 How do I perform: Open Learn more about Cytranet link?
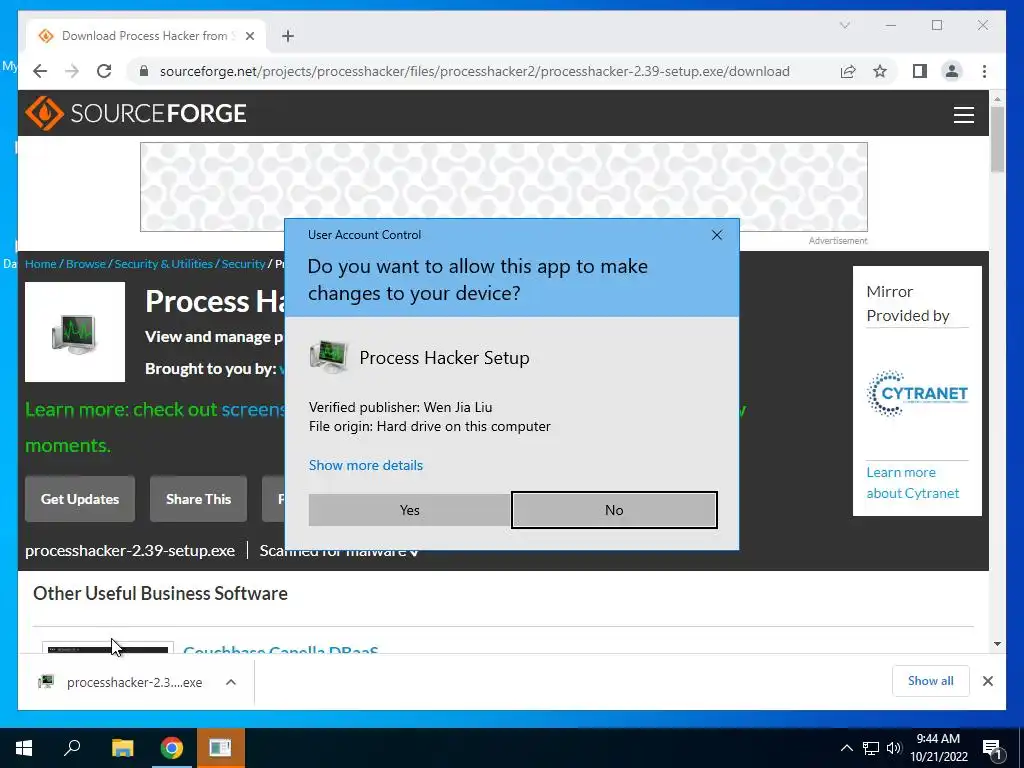pos(912,483)
